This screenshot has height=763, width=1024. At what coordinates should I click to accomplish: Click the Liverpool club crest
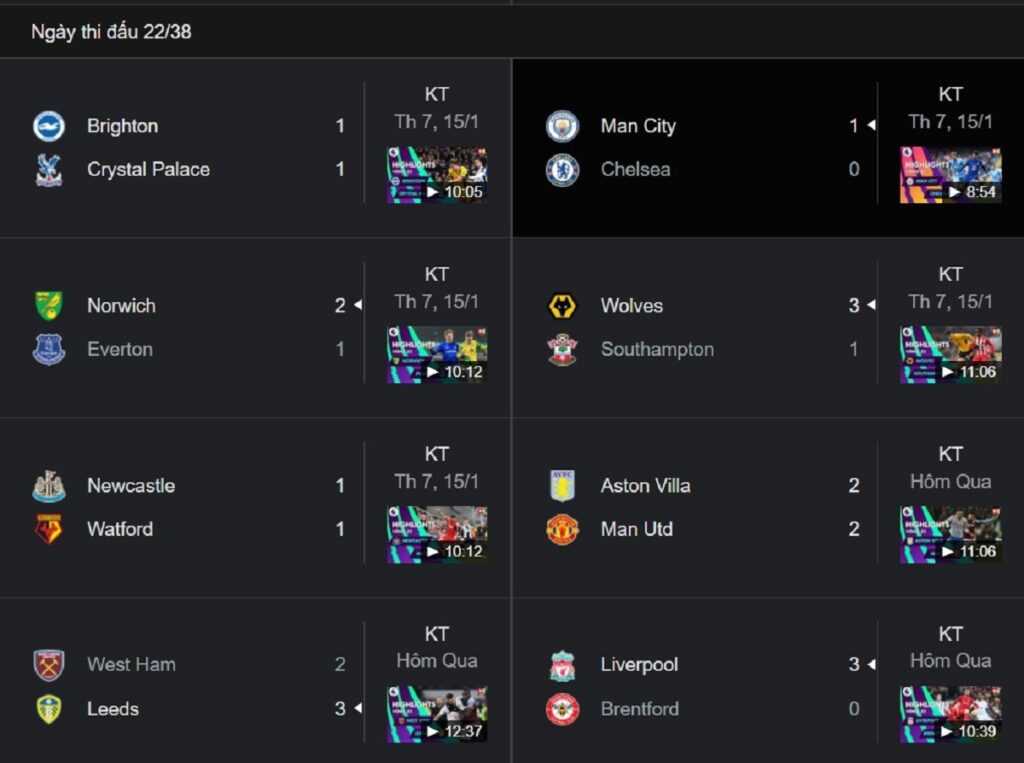pyautogui.click(x=562, y=666)
